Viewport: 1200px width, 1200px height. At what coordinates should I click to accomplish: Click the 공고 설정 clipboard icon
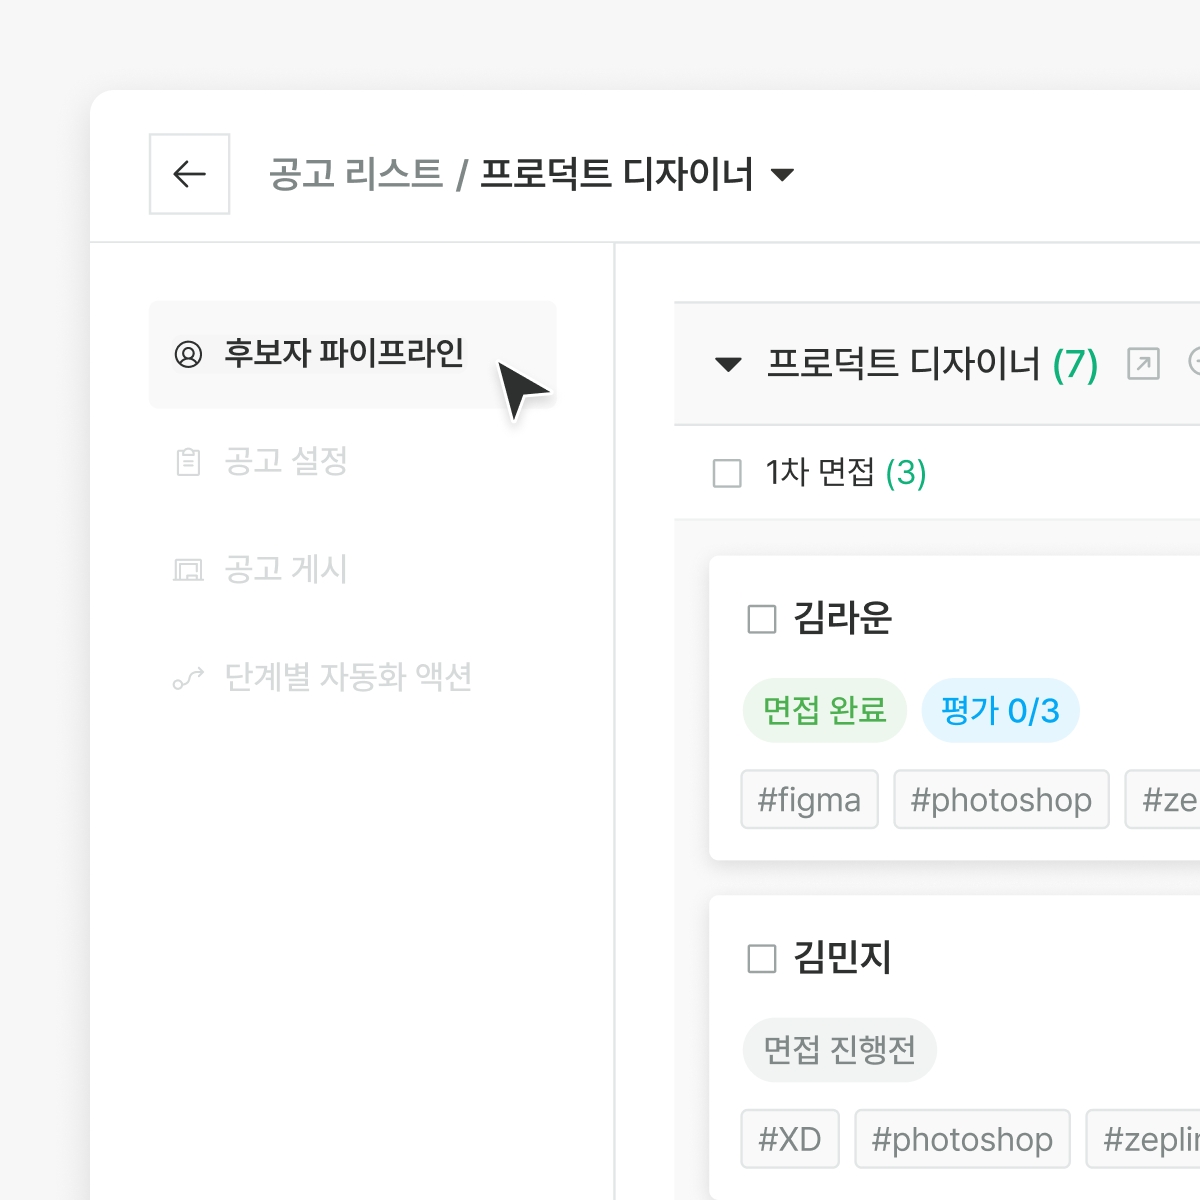pos(188,462)
